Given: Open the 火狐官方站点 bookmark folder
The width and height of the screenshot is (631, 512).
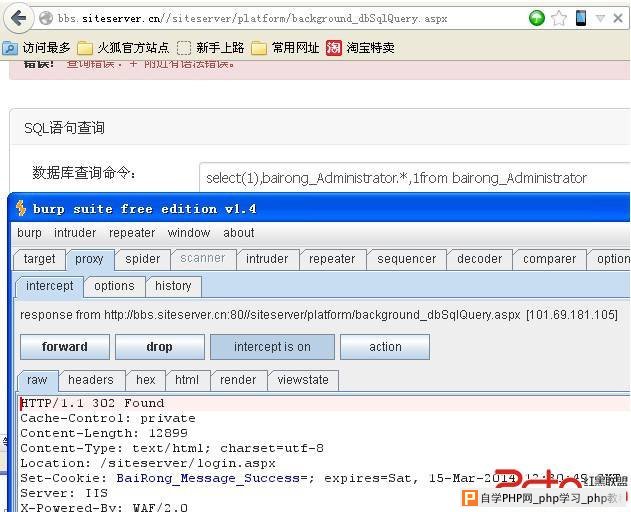Looking at the screenshot, I should [123, 48].
